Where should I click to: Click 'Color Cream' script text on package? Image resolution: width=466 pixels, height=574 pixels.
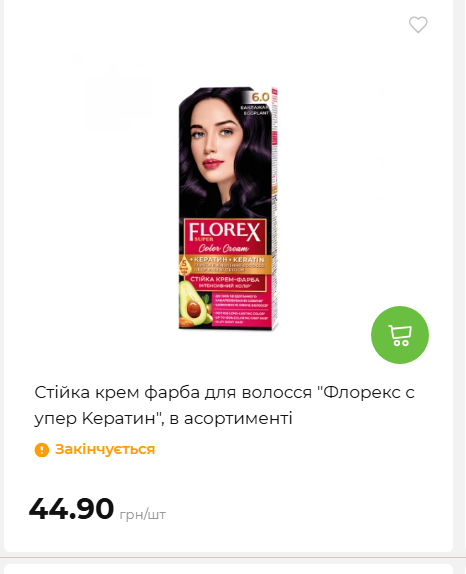point(223,249)
